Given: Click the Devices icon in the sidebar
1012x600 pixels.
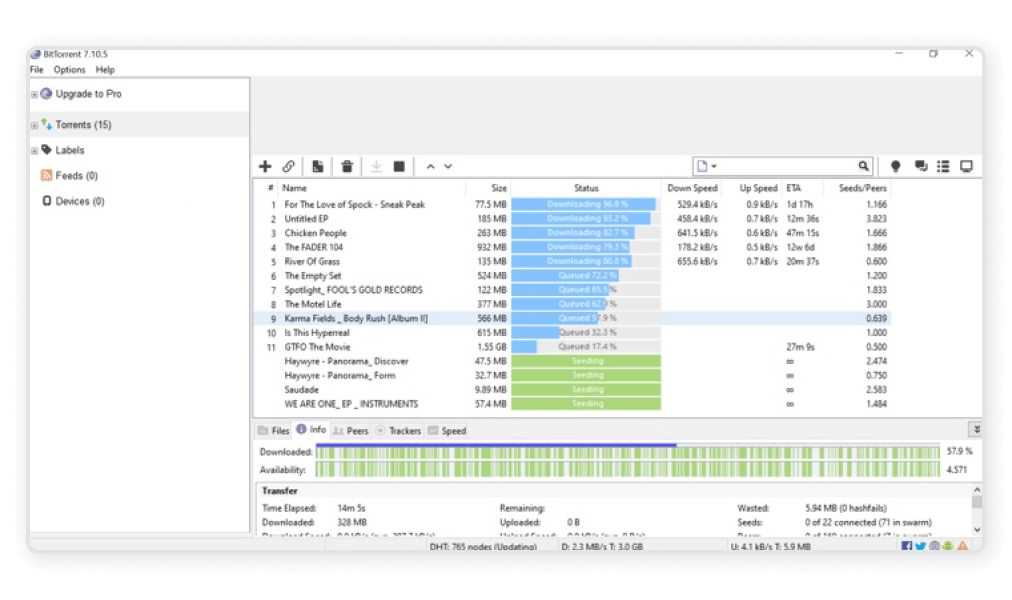Looking at the screenshot, I should 46,201.
